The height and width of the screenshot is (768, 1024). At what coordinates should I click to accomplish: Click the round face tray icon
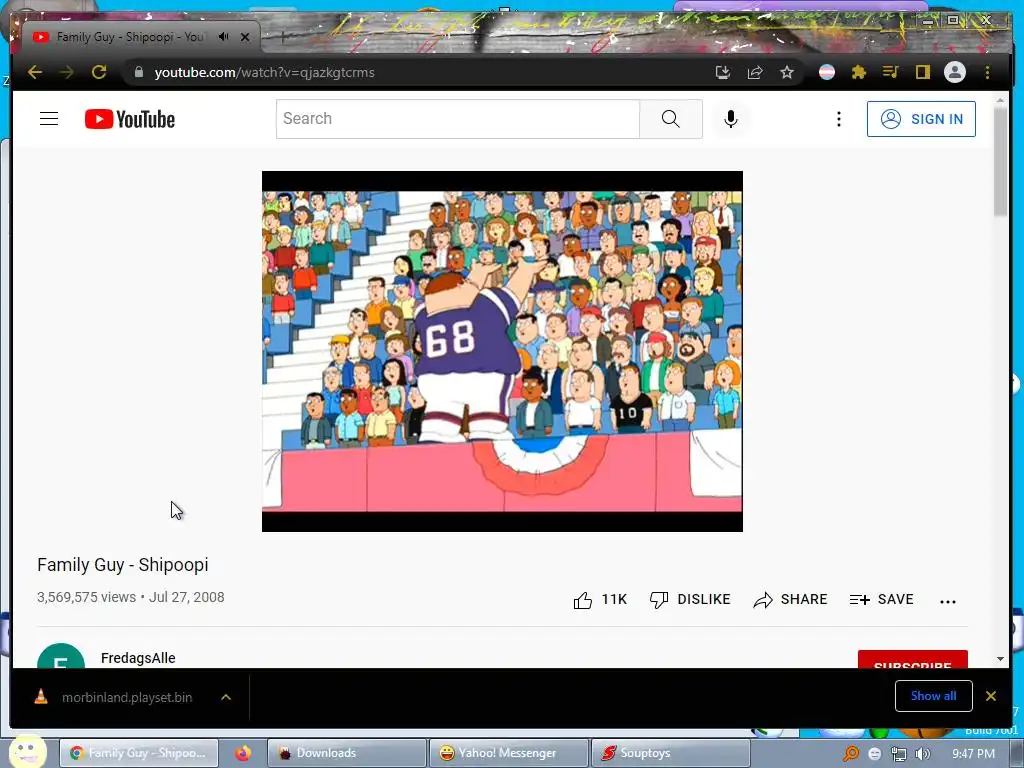(875, 754)
